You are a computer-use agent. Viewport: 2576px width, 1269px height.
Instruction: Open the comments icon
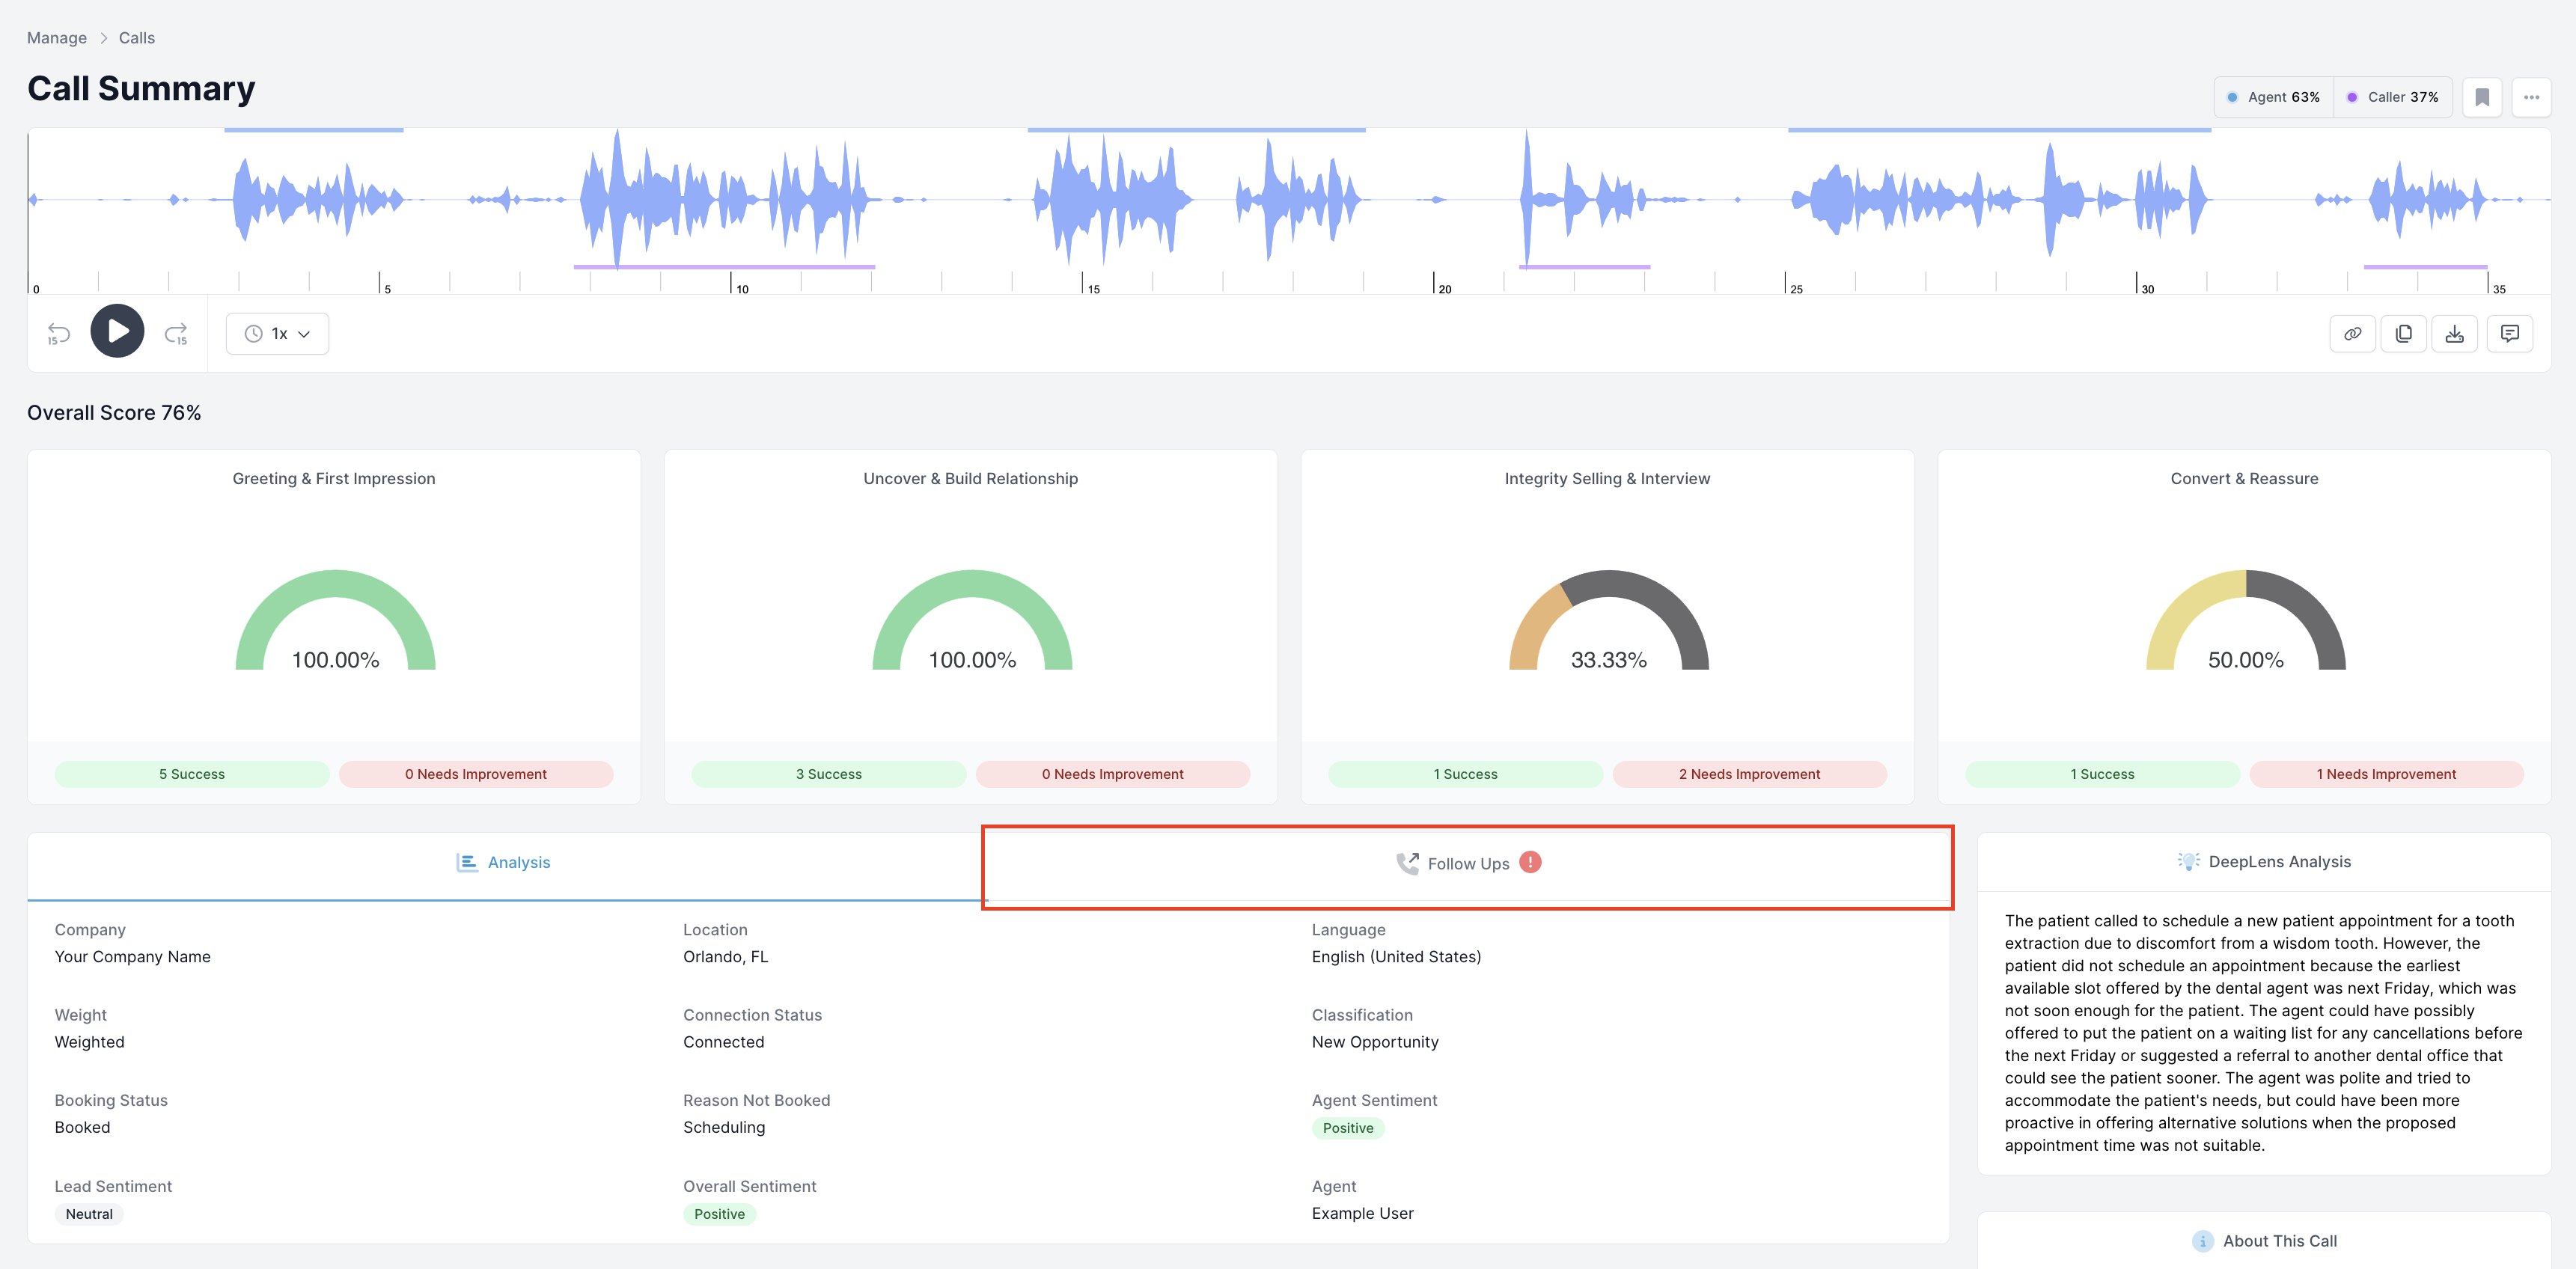coord(2509,334)
